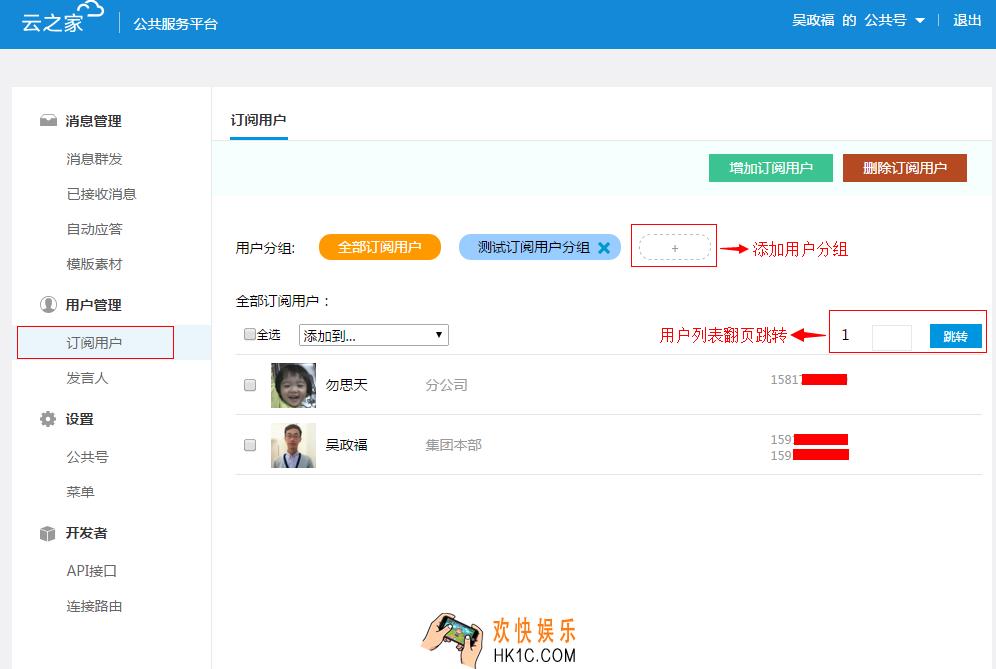The width and height of the screenshot is (996, 669).
Task: Click the 用户管理 section heading
Action: 93,305
